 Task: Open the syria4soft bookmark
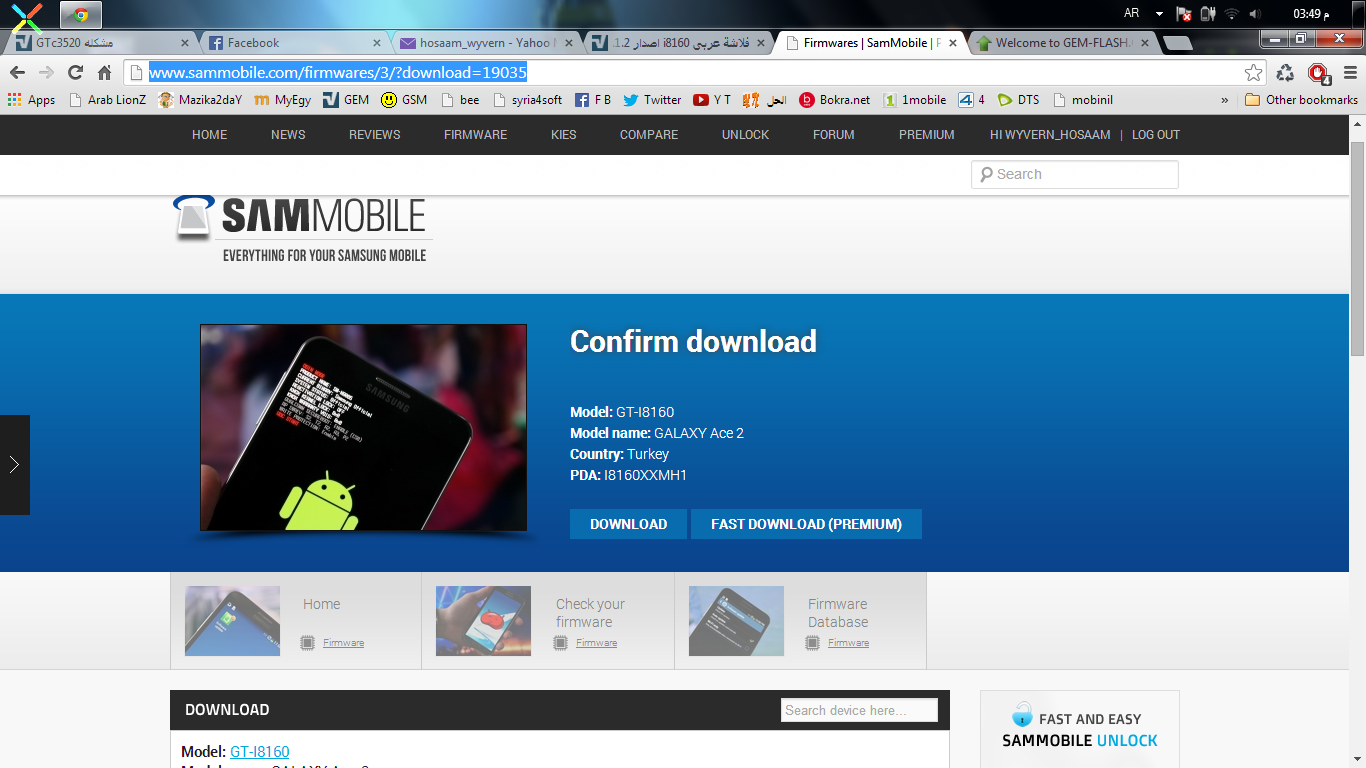526,100
